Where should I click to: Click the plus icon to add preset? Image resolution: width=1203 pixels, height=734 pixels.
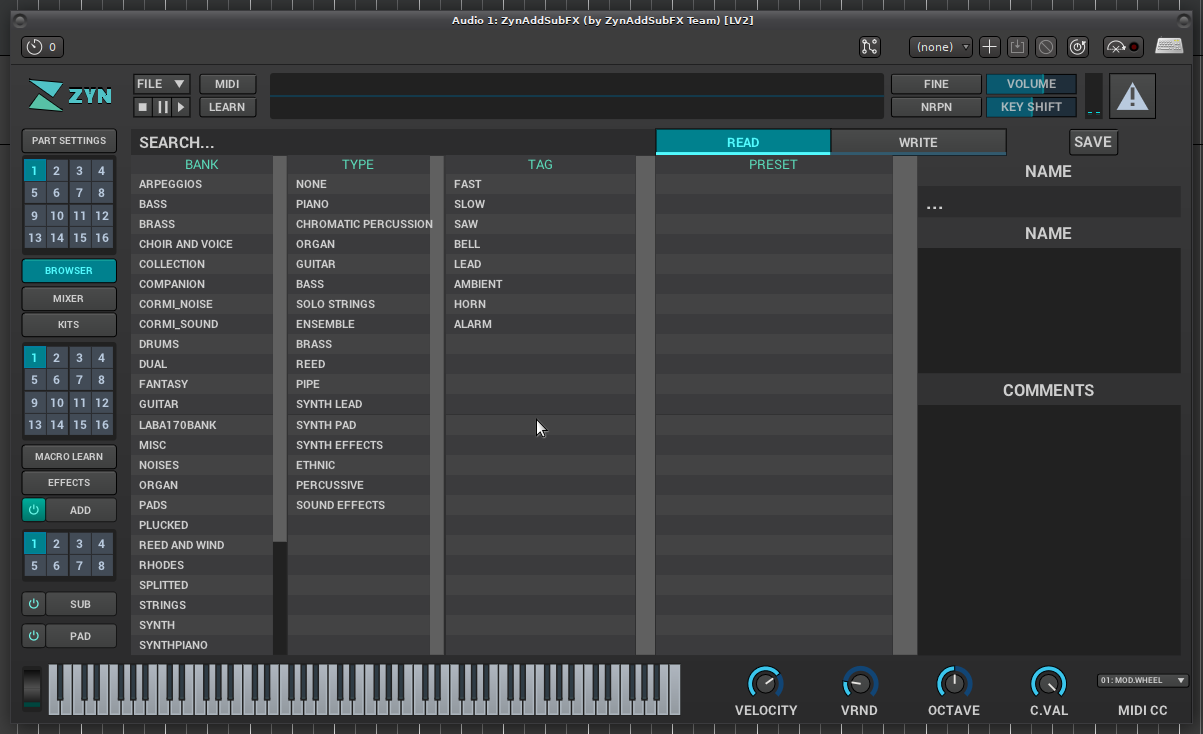pyautogui.click(x=989, y=47)
